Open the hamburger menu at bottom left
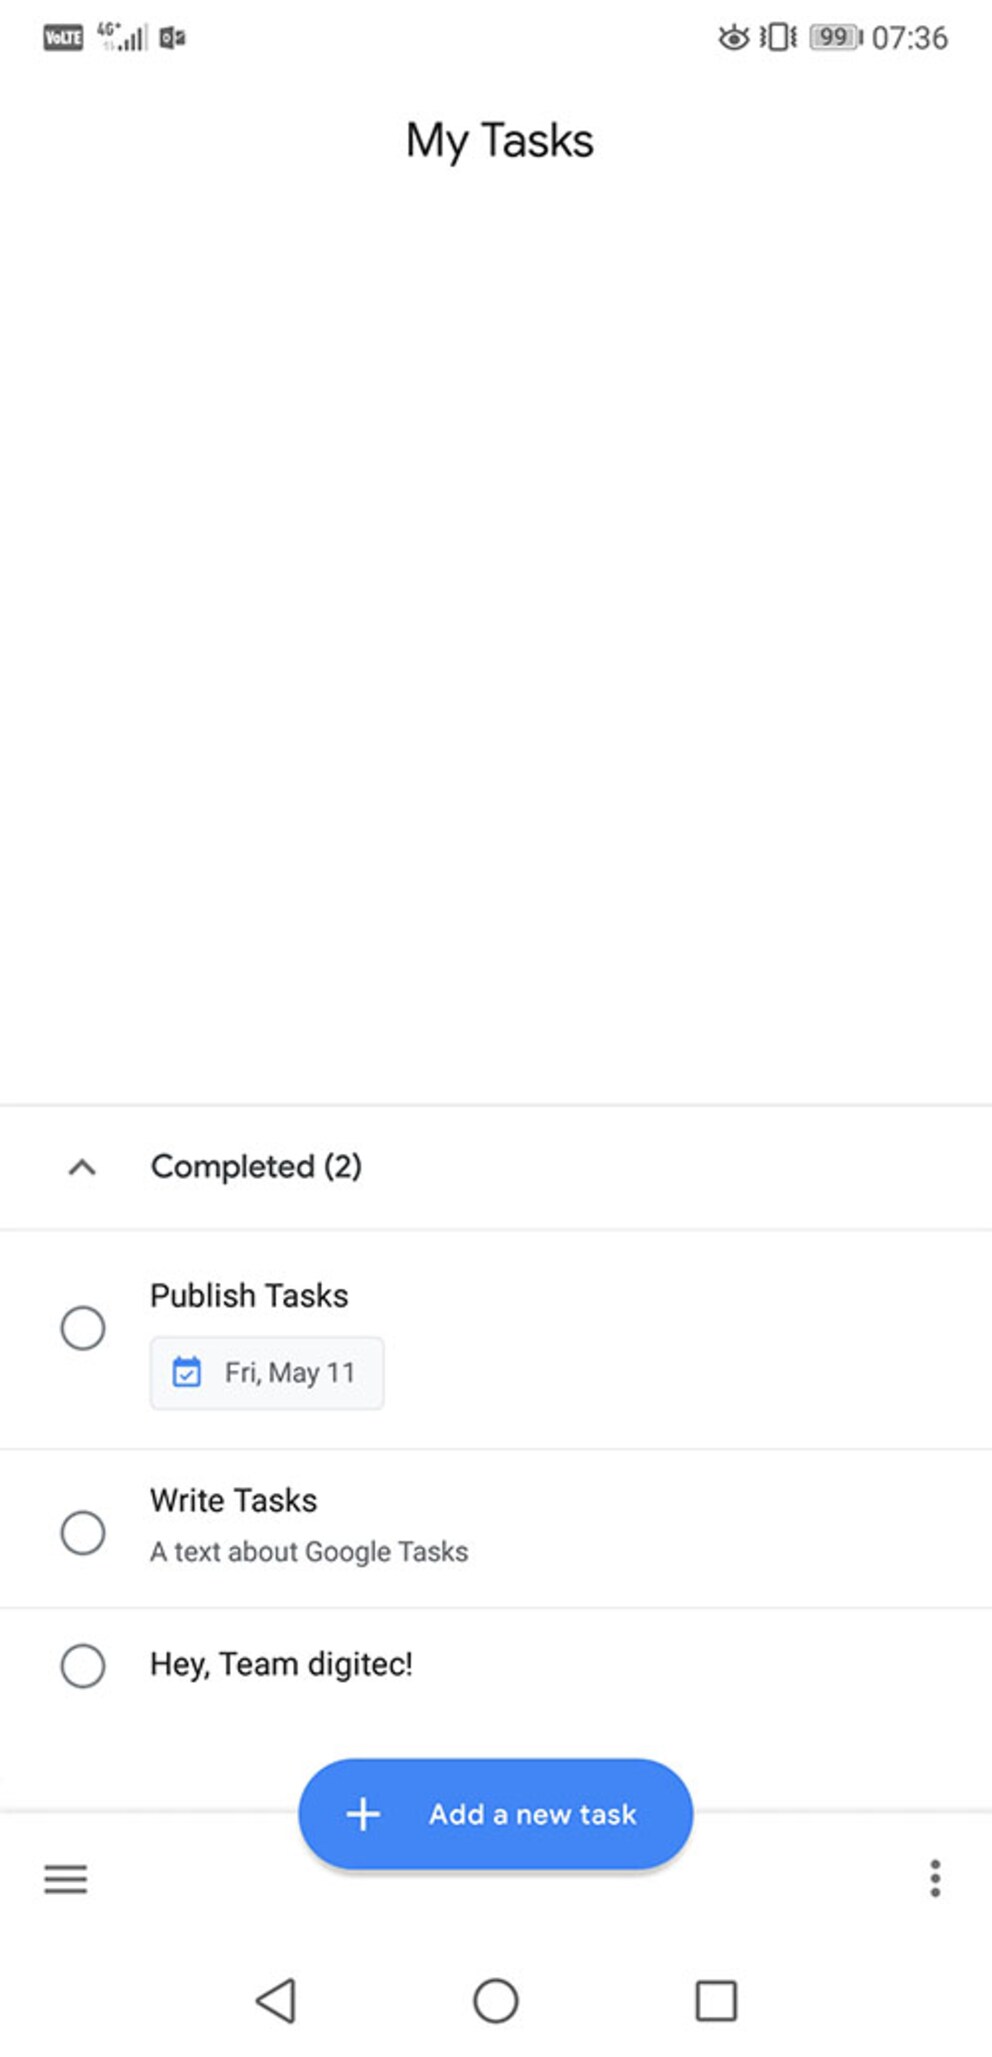Image resolution: width=992 pixels, height=2057 pixels. 65,1879
